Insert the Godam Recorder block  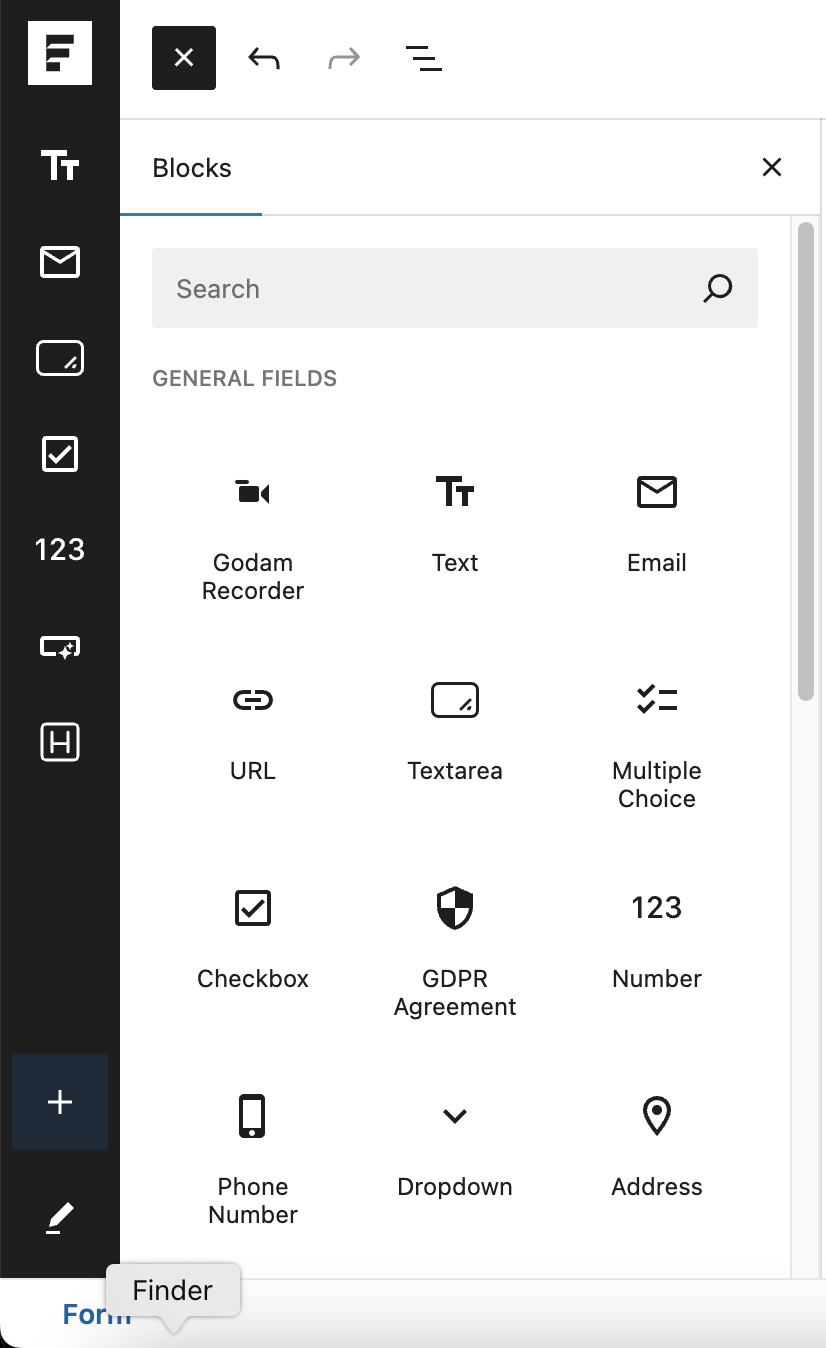click(x=253, y=535)
